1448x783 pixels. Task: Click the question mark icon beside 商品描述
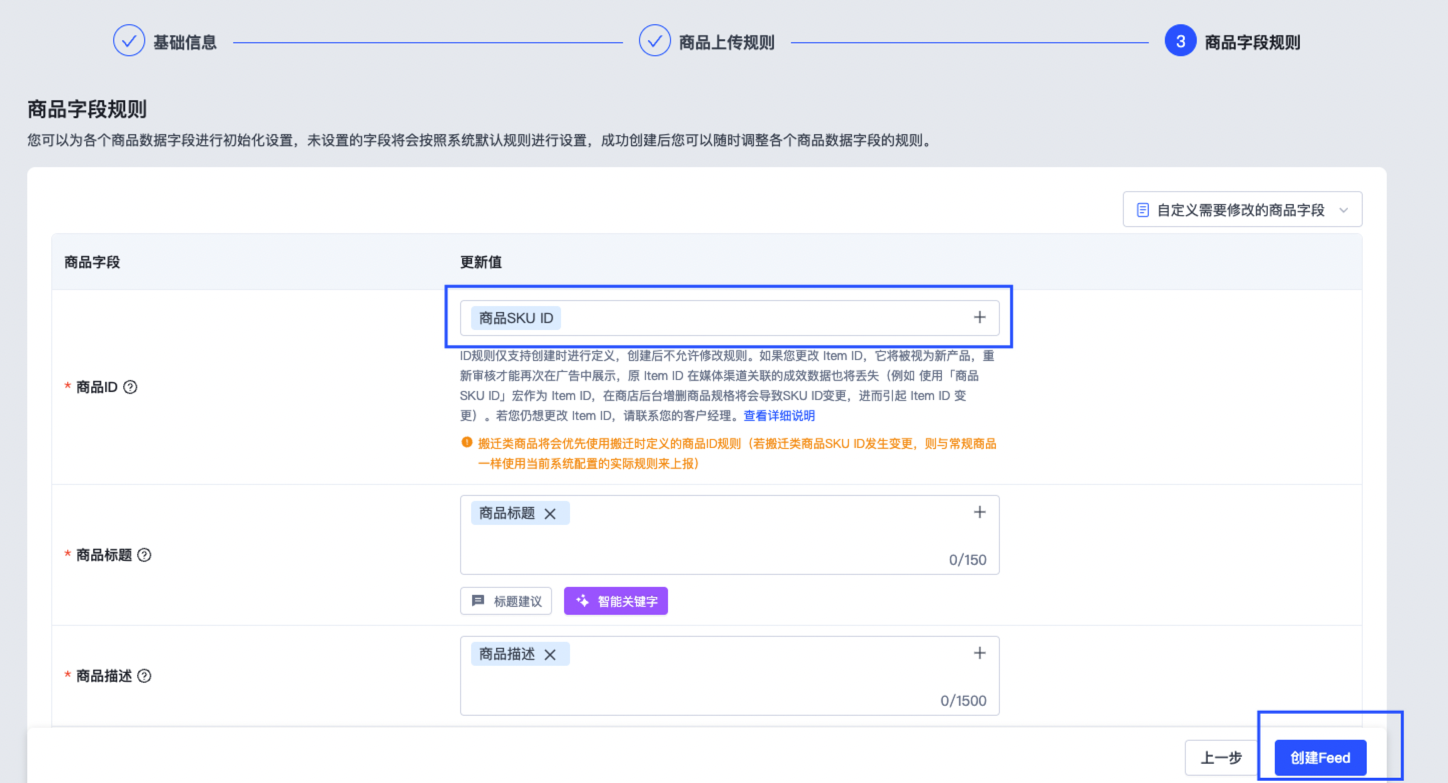[x=144, y=675]
